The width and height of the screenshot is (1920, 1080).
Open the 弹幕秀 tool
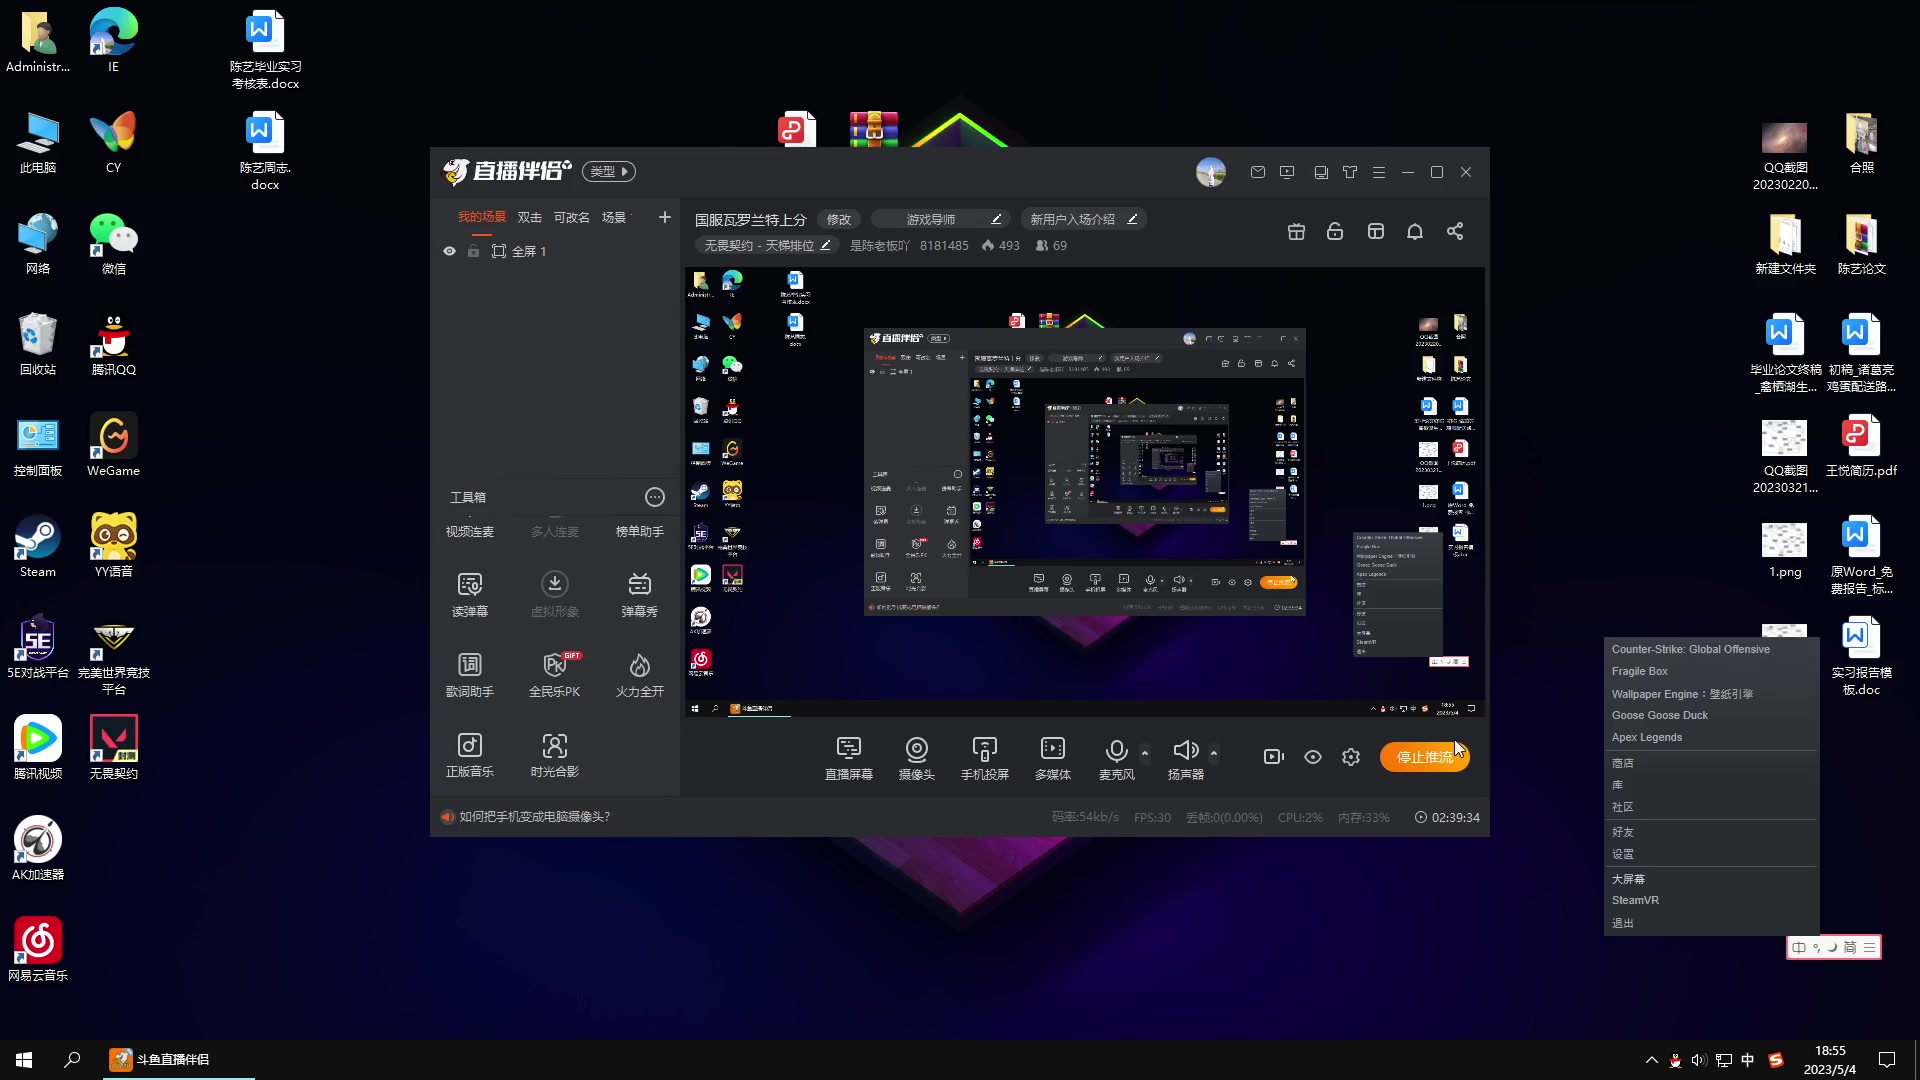click(639, 594)
